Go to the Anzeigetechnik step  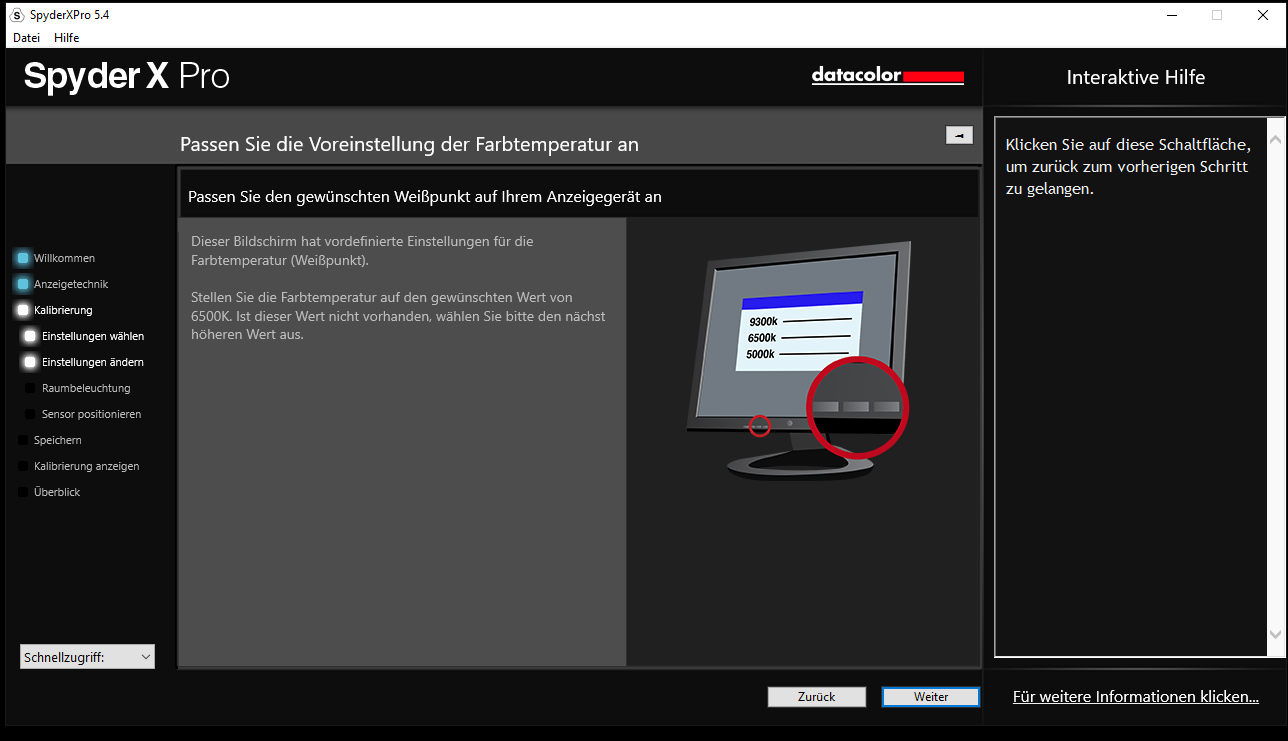pyautogui.click(x=62, y=284)
